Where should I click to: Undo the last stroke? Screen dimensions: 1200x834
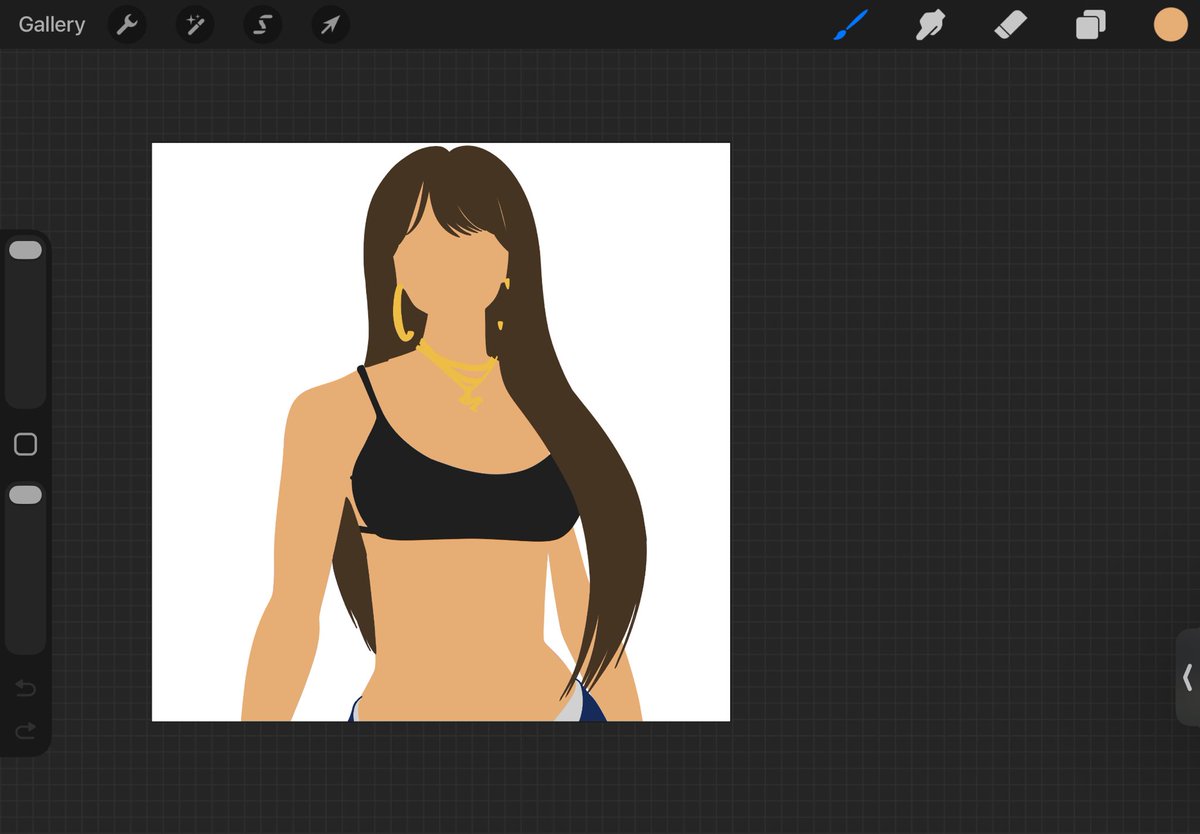[26, 688]
